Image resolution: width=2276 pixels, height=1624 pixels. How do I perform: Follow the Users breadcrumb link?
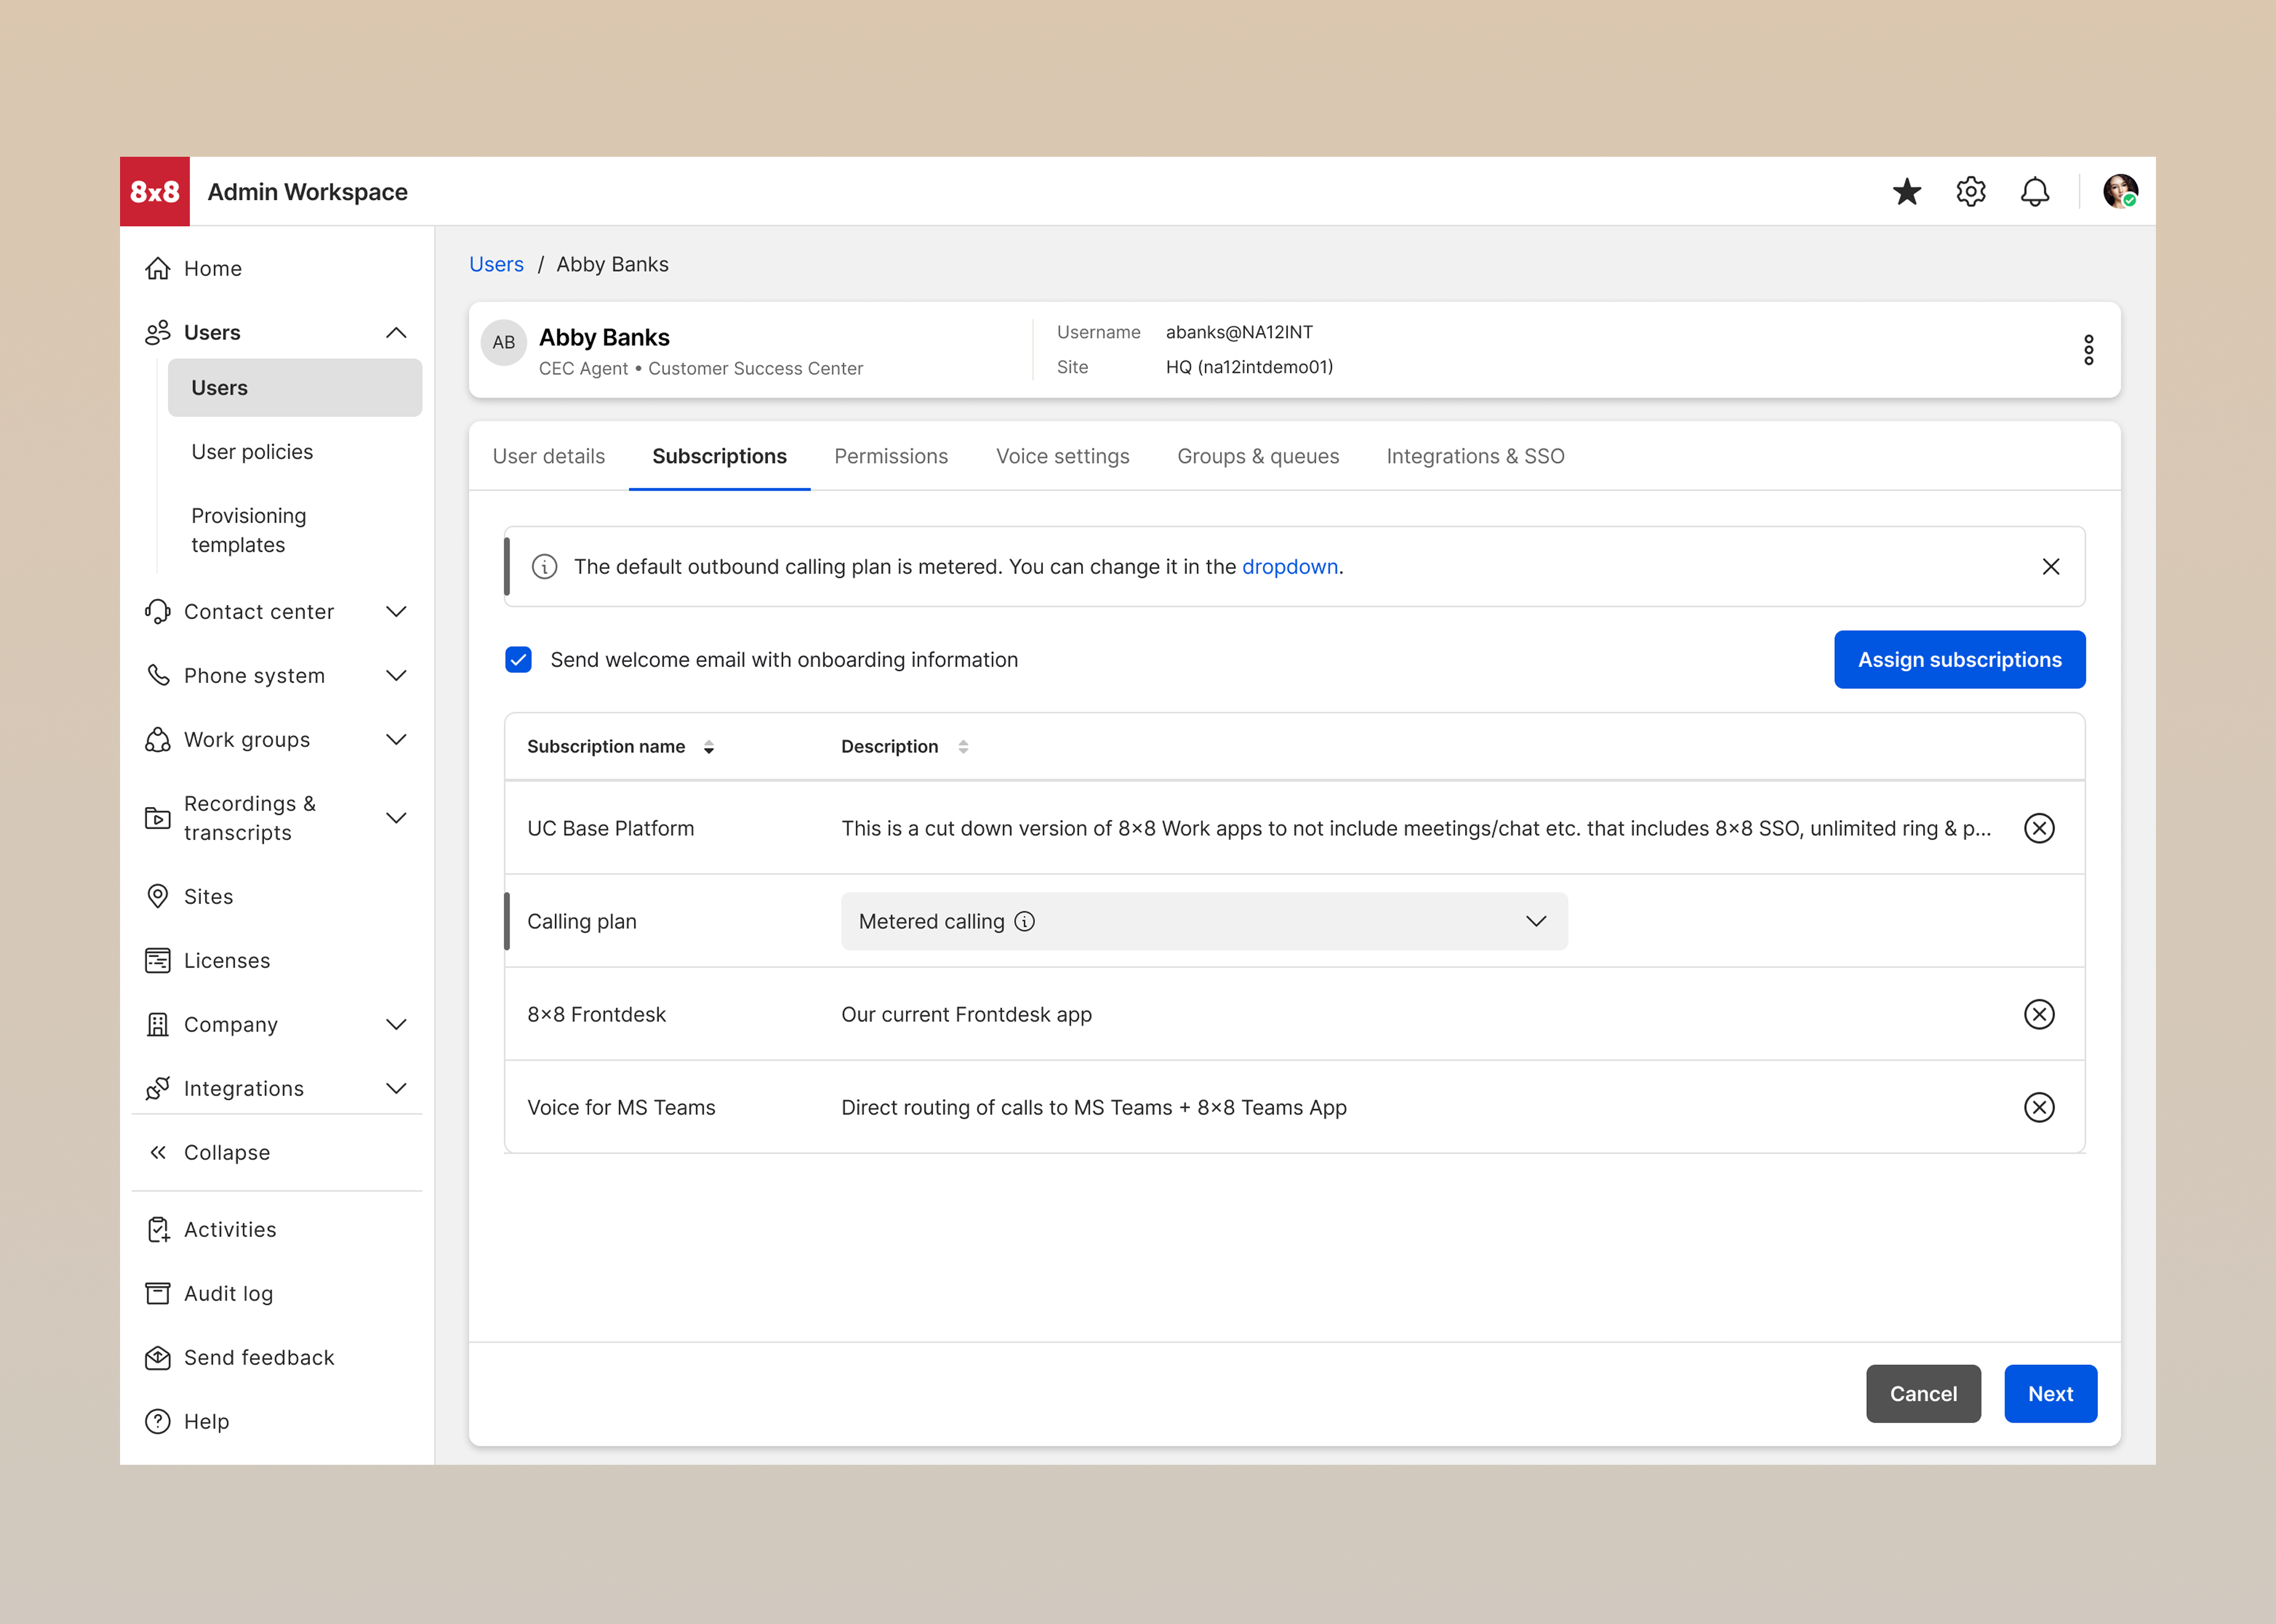pyautogui.click(x=496, y=264)
